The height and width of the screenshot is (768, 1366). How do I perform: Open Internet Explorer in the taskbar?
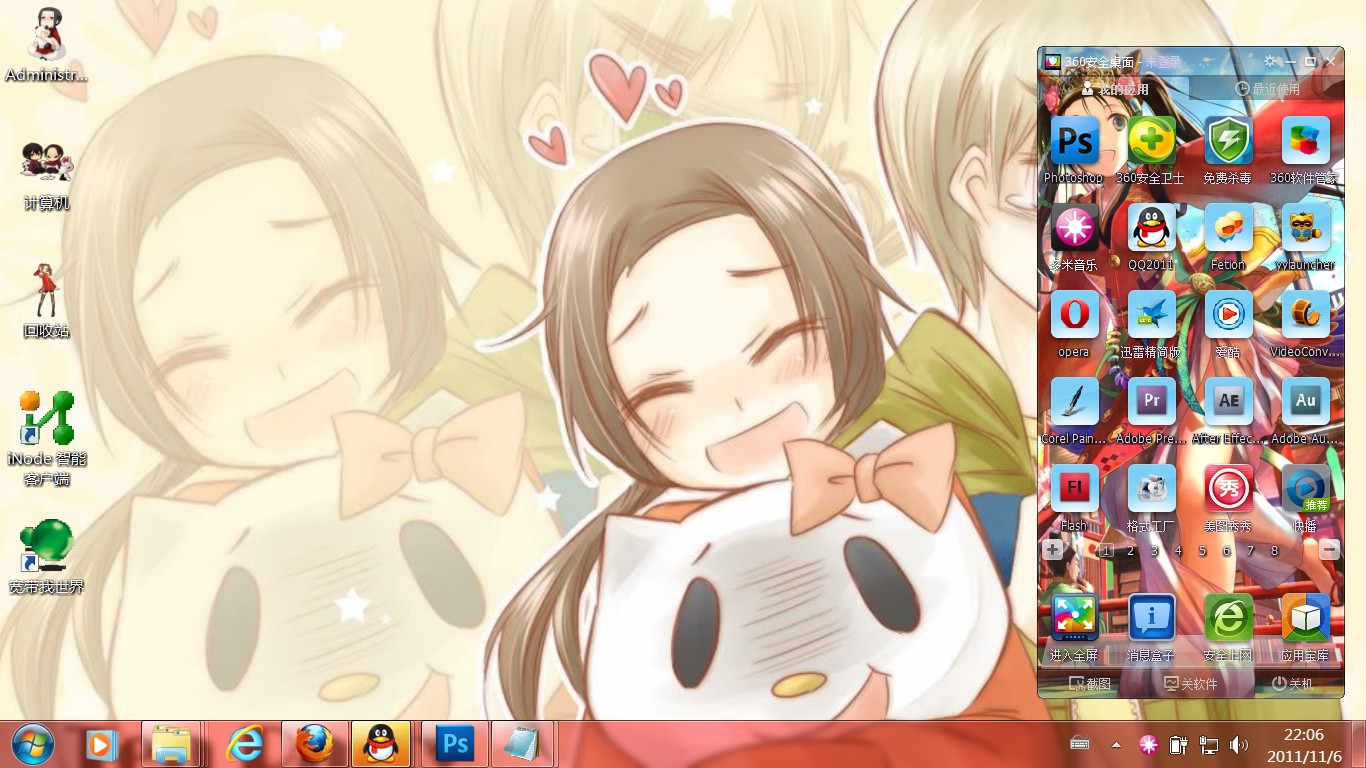point(244,744)
